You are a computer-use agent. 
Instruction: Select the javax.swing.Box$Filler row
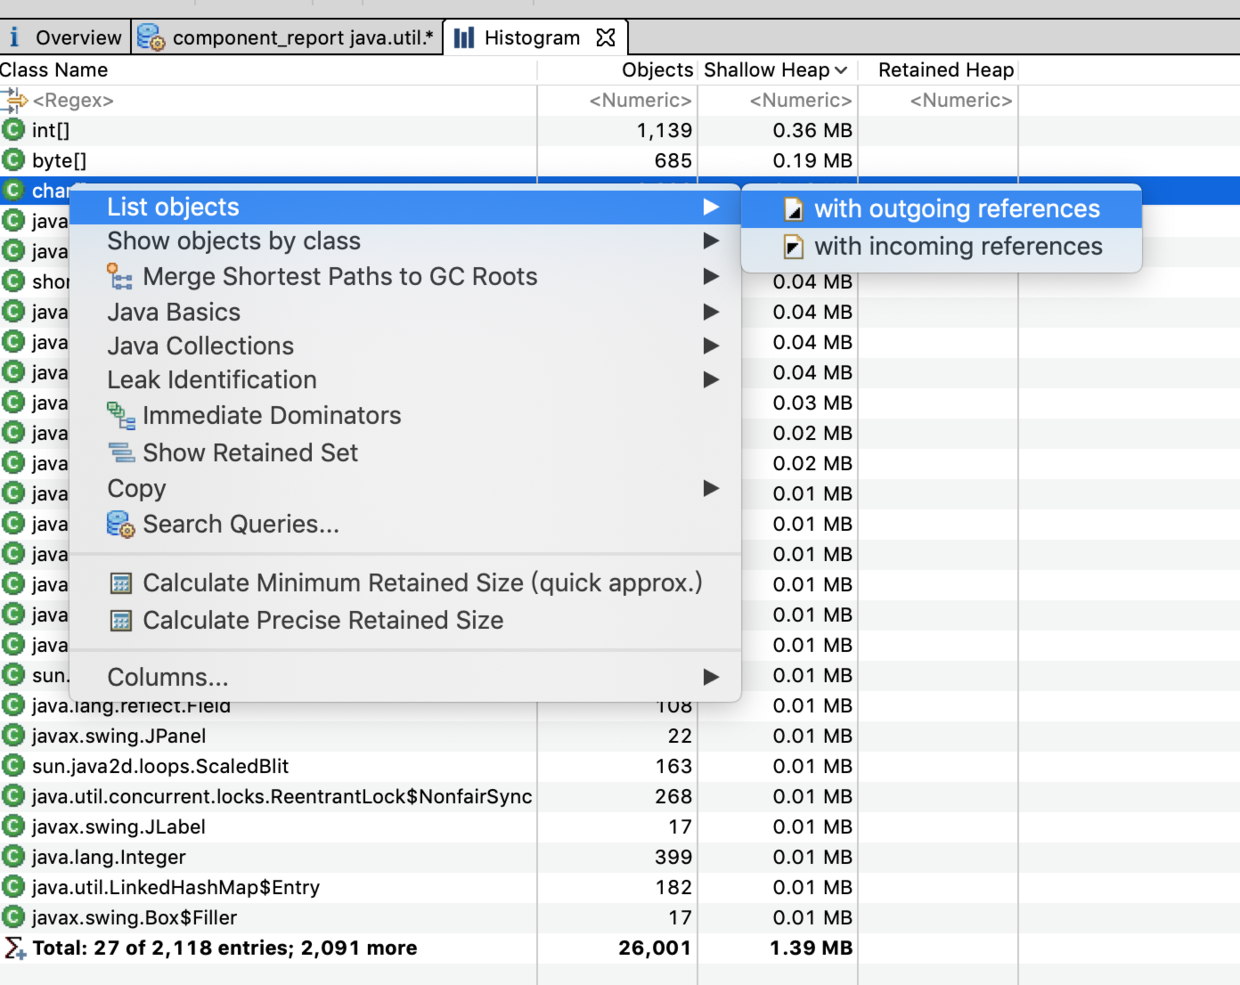(x=620, y=918)
